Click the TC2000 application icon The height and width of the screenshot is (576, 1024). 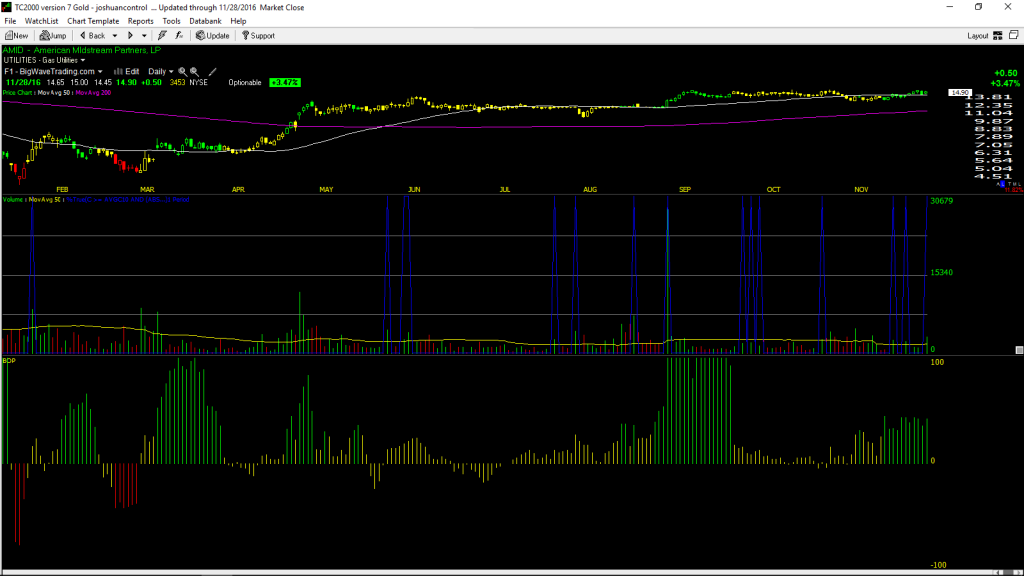pos(7,7)
